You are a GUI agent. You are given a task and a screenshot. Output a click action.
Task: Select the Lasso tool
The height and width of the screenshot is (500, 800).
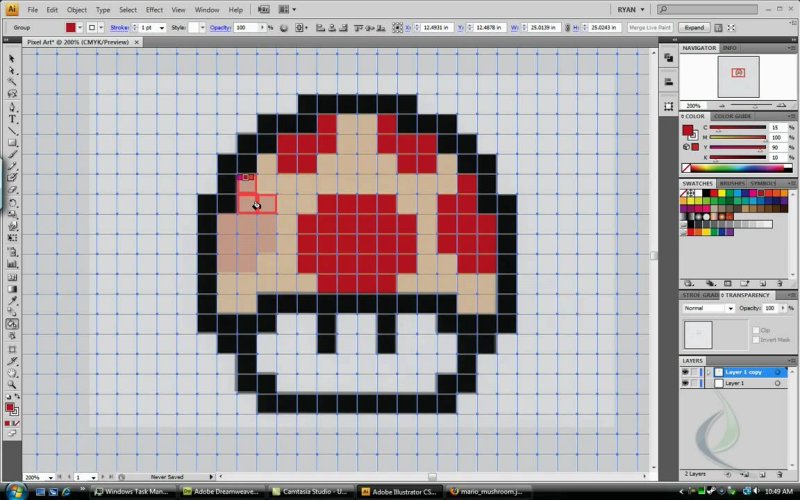12,94
